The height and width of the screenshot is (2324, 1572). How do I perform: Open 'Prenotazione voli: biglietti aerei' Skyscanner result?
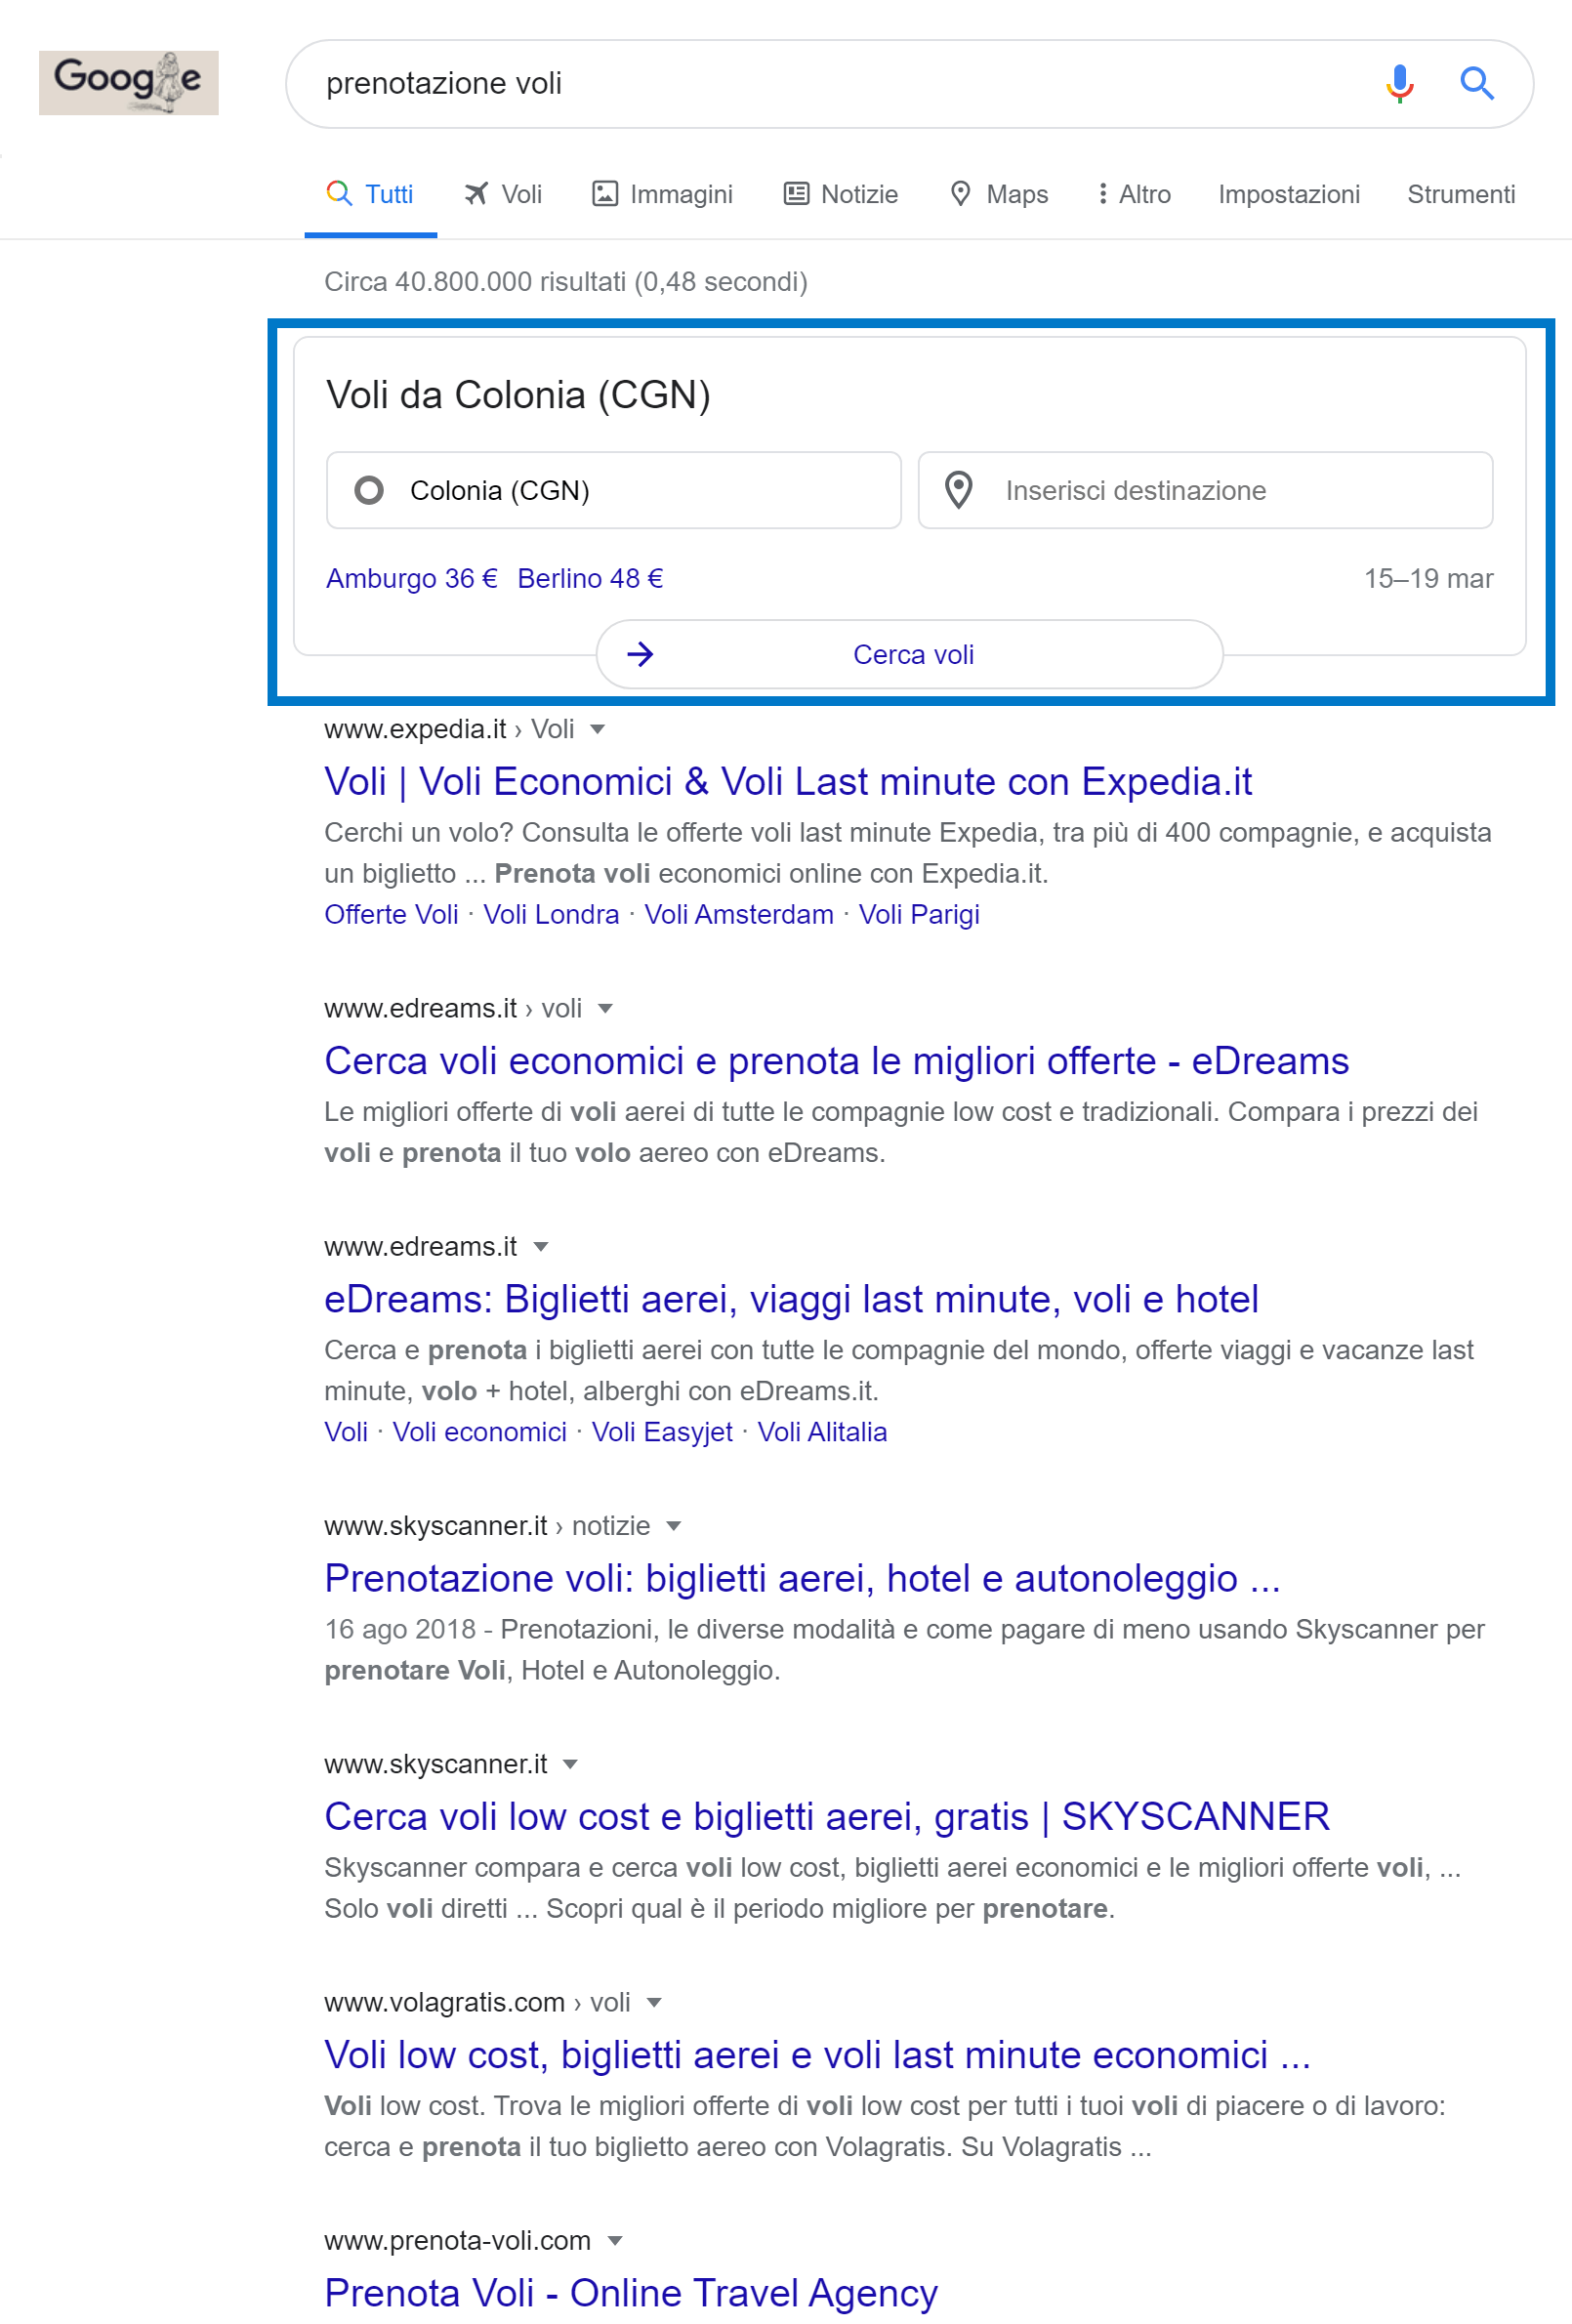(802, 1577)
